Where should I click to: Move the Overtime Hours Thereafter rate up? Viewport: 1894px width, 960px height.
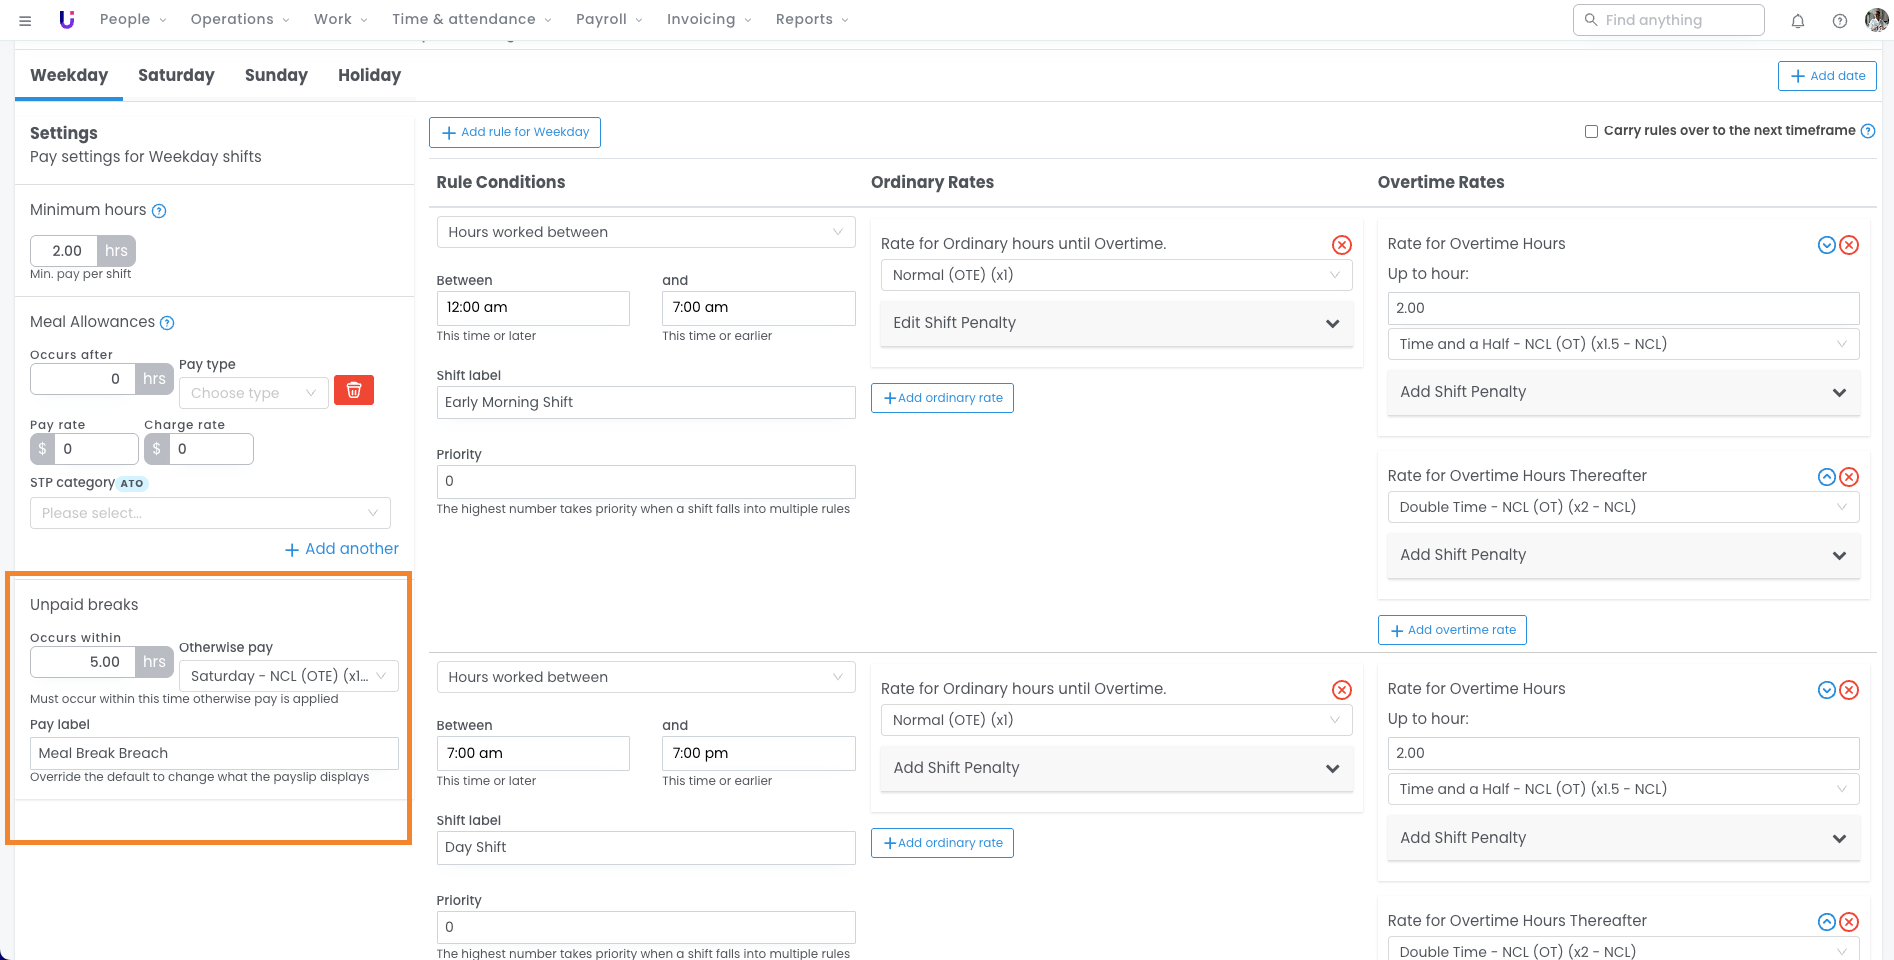click(1826, 477)
